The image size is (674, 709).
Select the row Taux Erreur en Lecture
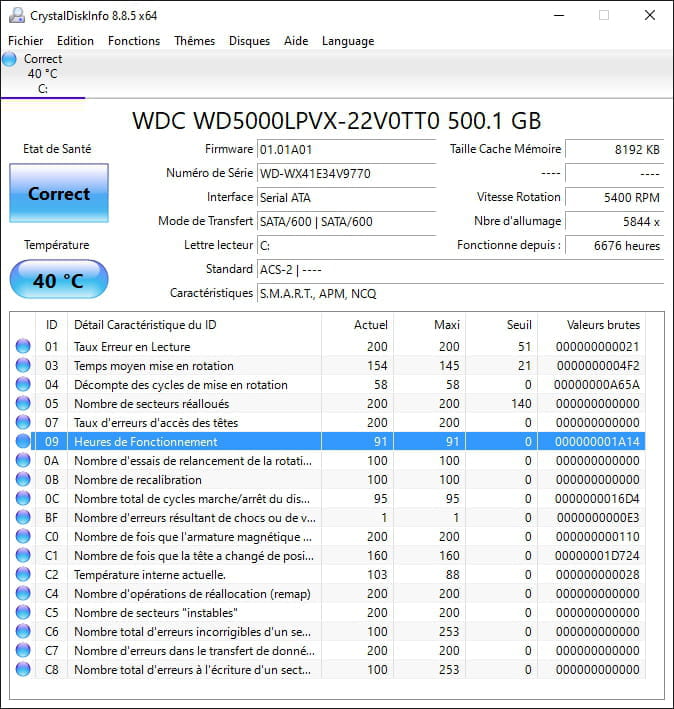(x=328, y=346)
